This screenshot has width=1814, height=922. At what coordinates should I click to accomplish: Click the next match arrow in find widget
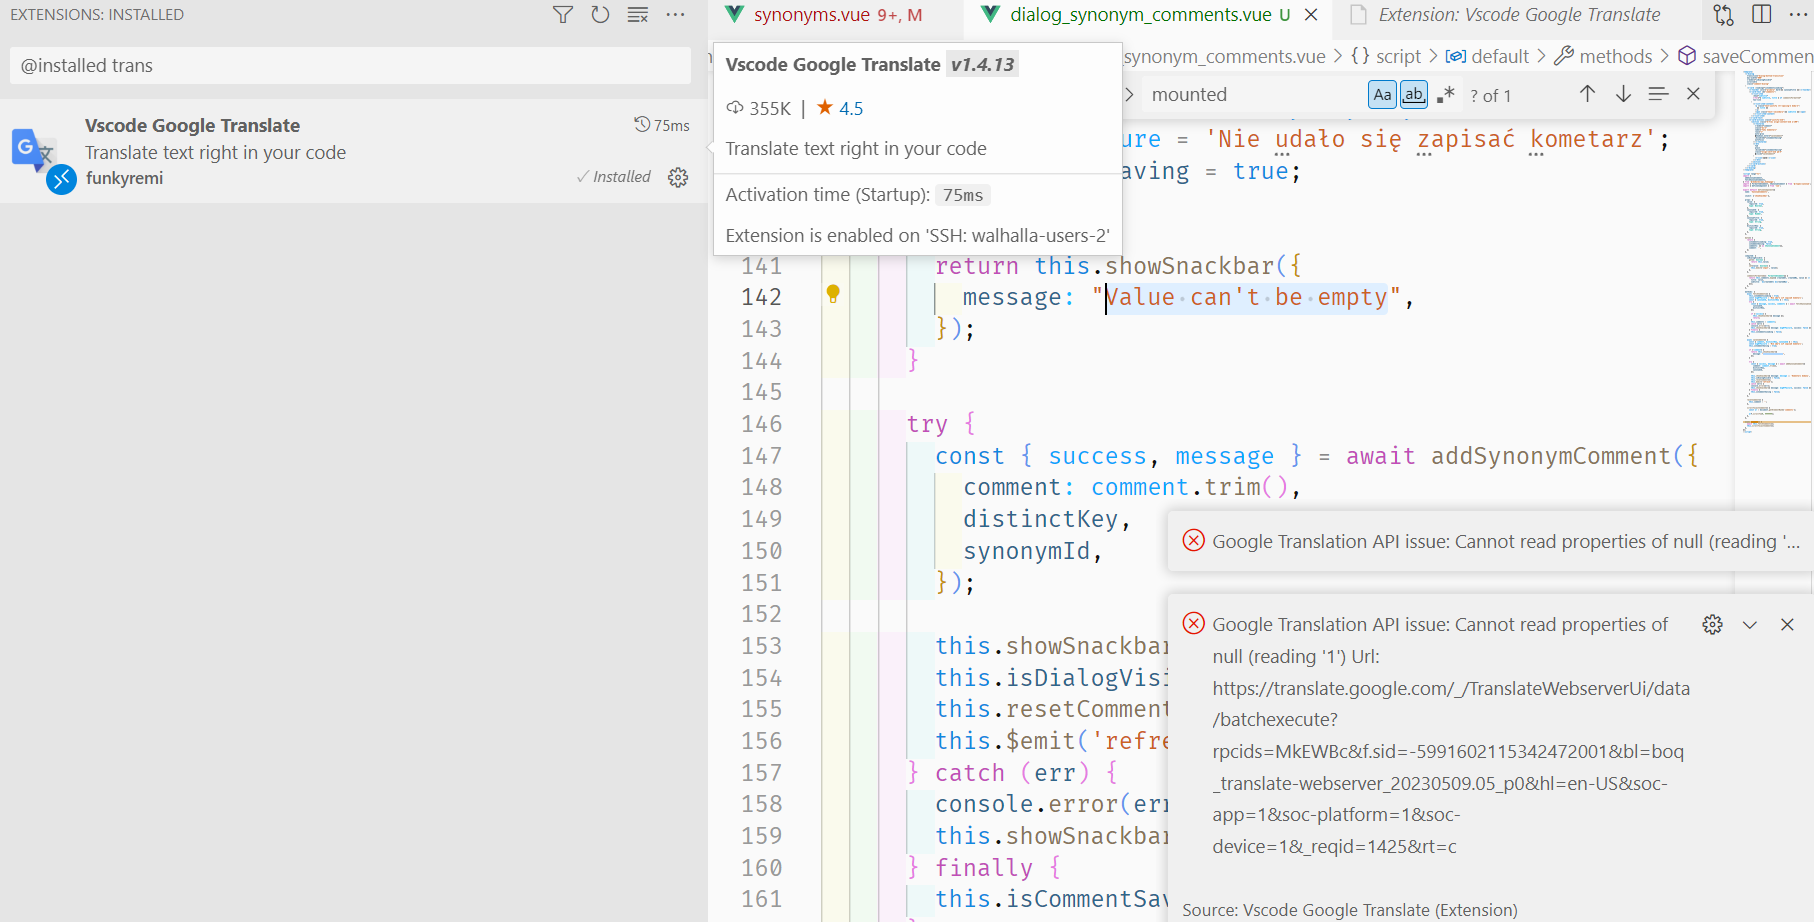click(1623, 94)
